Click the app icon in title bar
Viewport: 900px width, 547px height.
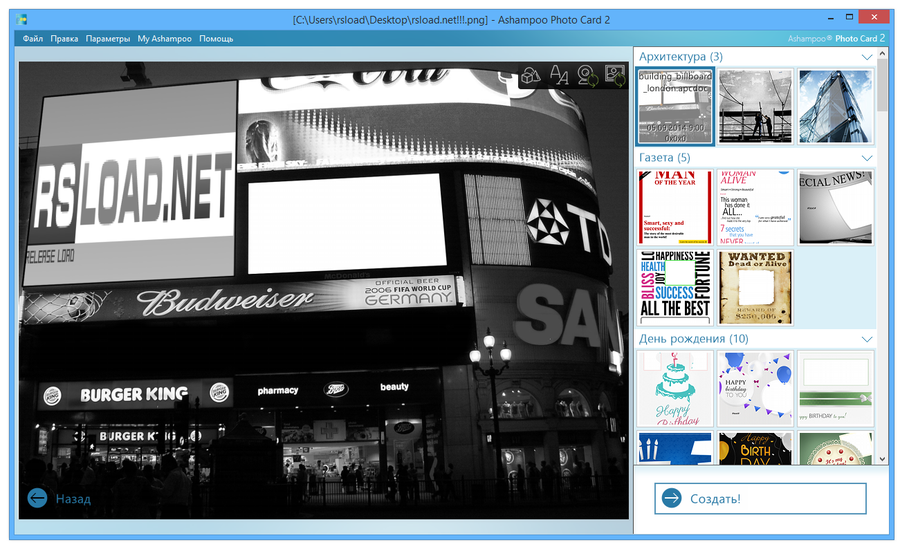pos(22,19)
